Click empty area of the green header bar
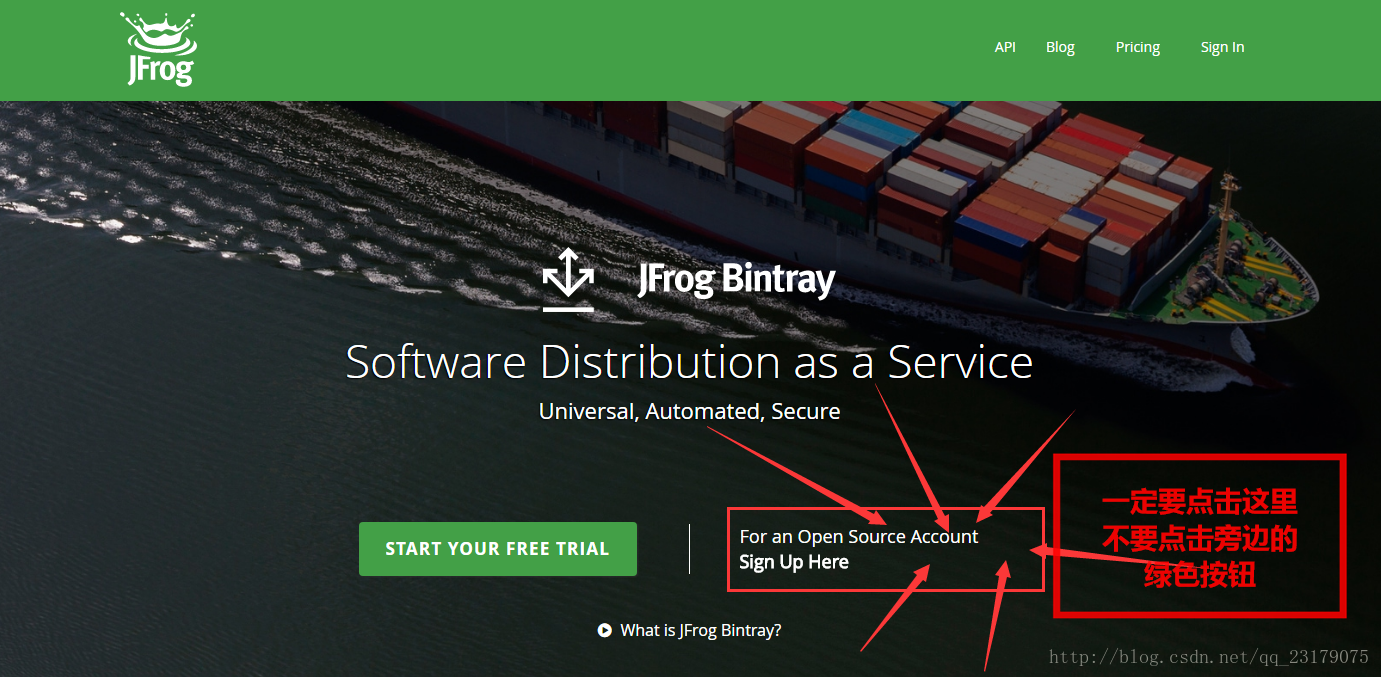 [600, 50]
